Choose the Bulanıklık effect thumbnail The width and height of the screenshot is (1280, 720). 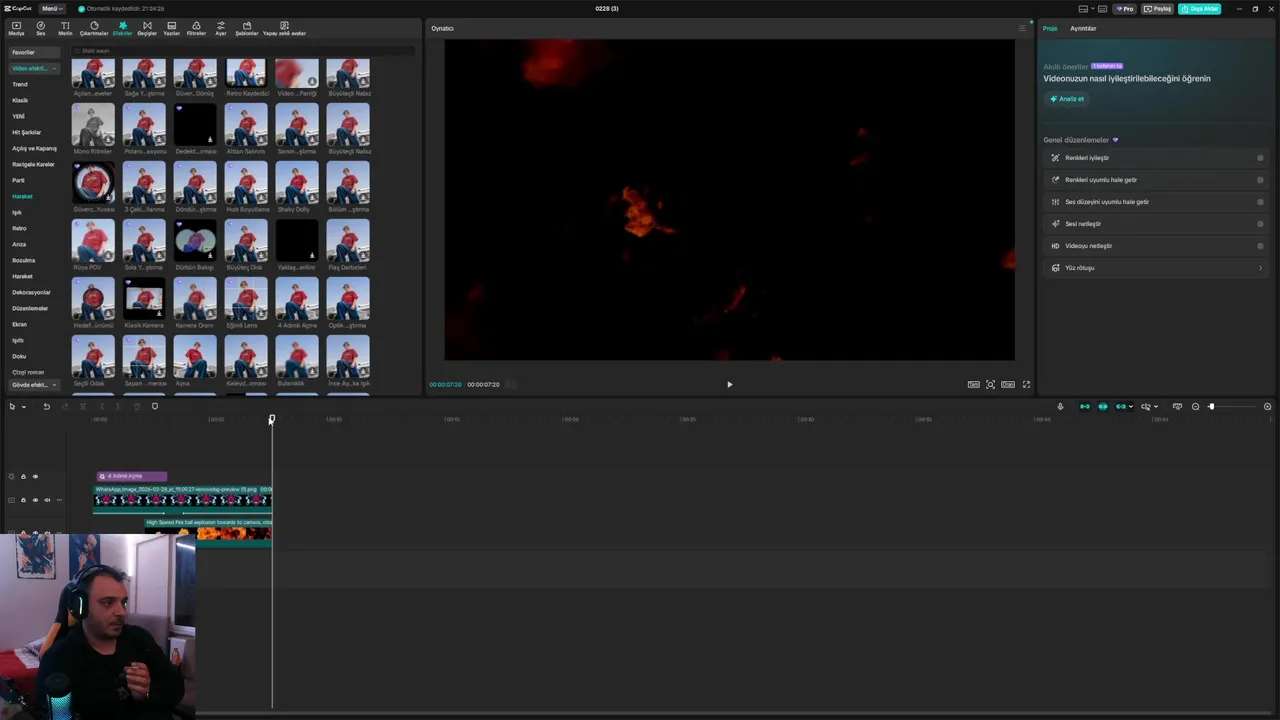point(297,358)
